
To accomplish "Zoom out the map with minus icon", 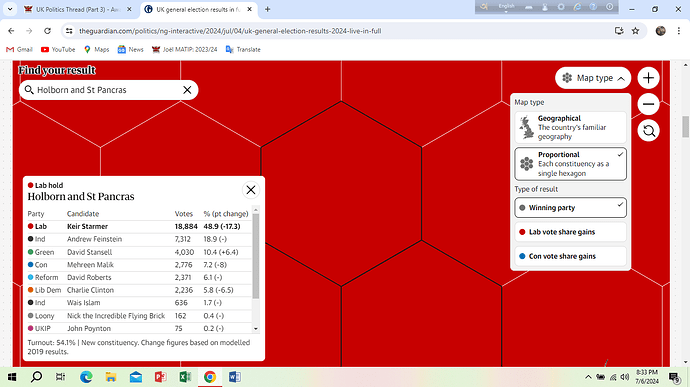I will [x=648, y=104].
